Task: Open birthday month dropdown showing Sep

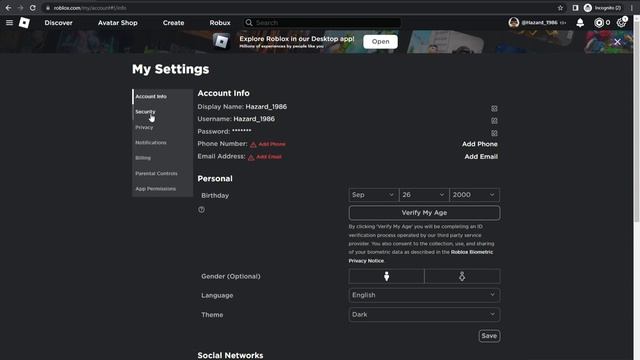Action: click(373, 195)
